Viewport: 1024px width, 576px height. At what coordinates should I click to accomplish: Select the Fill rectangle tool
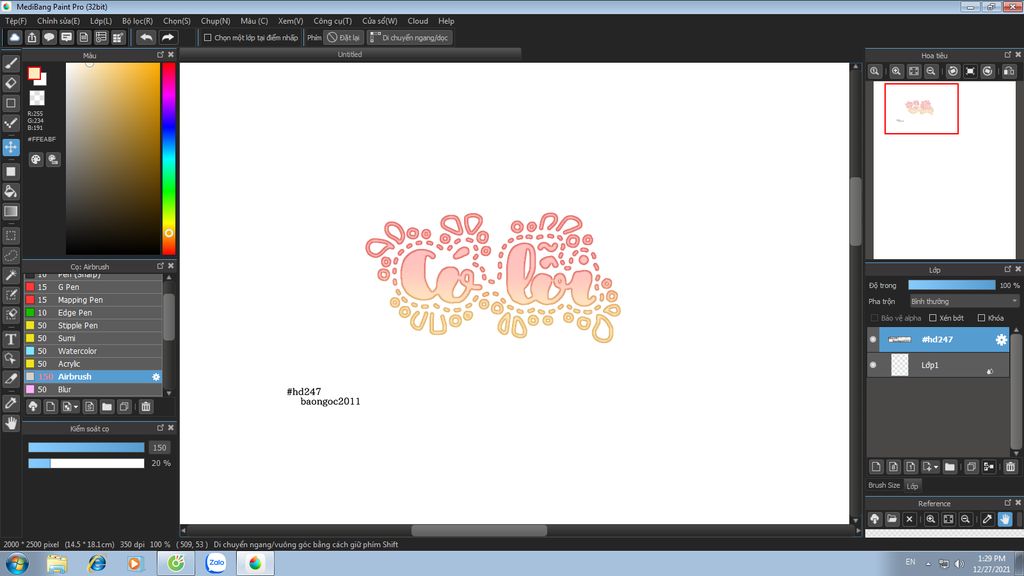coord(11,172)
